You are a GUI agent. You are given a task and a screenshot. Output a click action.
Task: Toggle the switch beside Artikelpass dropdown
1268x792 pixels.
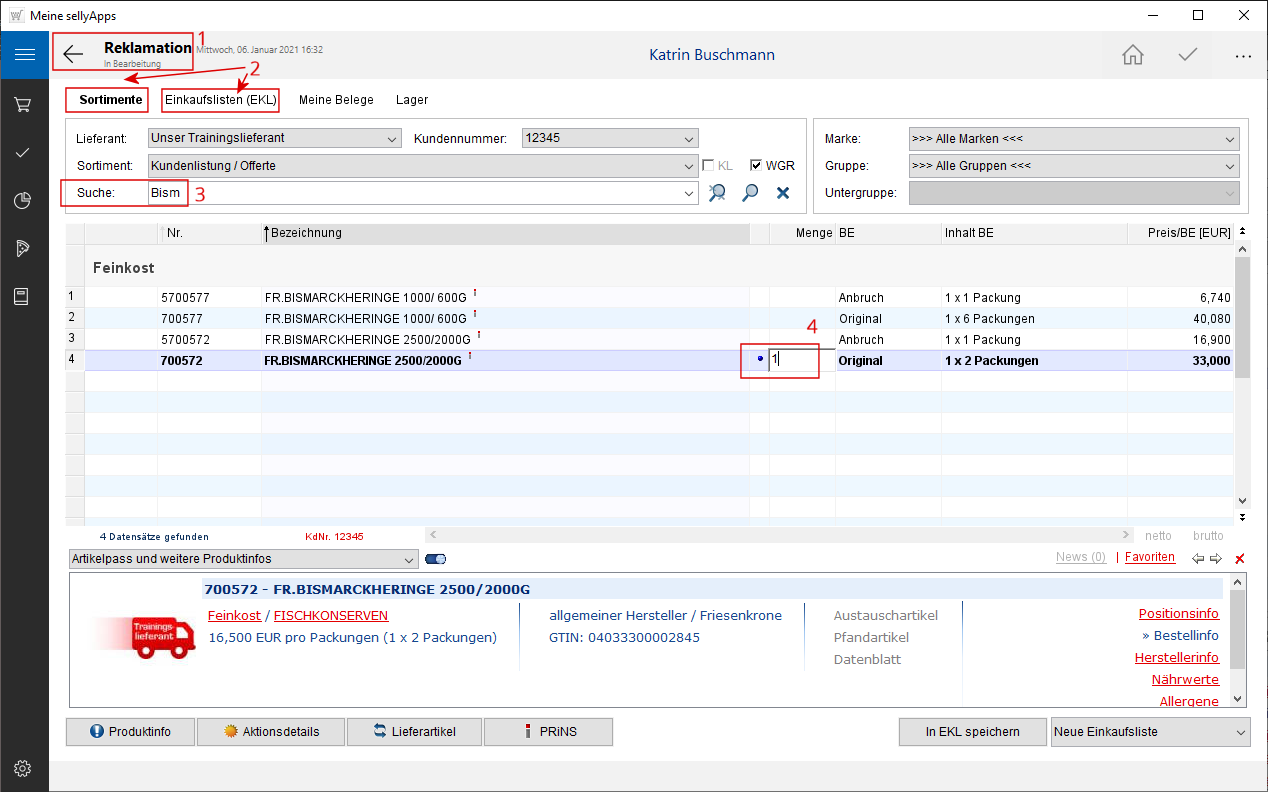click(x=435, y=559)
